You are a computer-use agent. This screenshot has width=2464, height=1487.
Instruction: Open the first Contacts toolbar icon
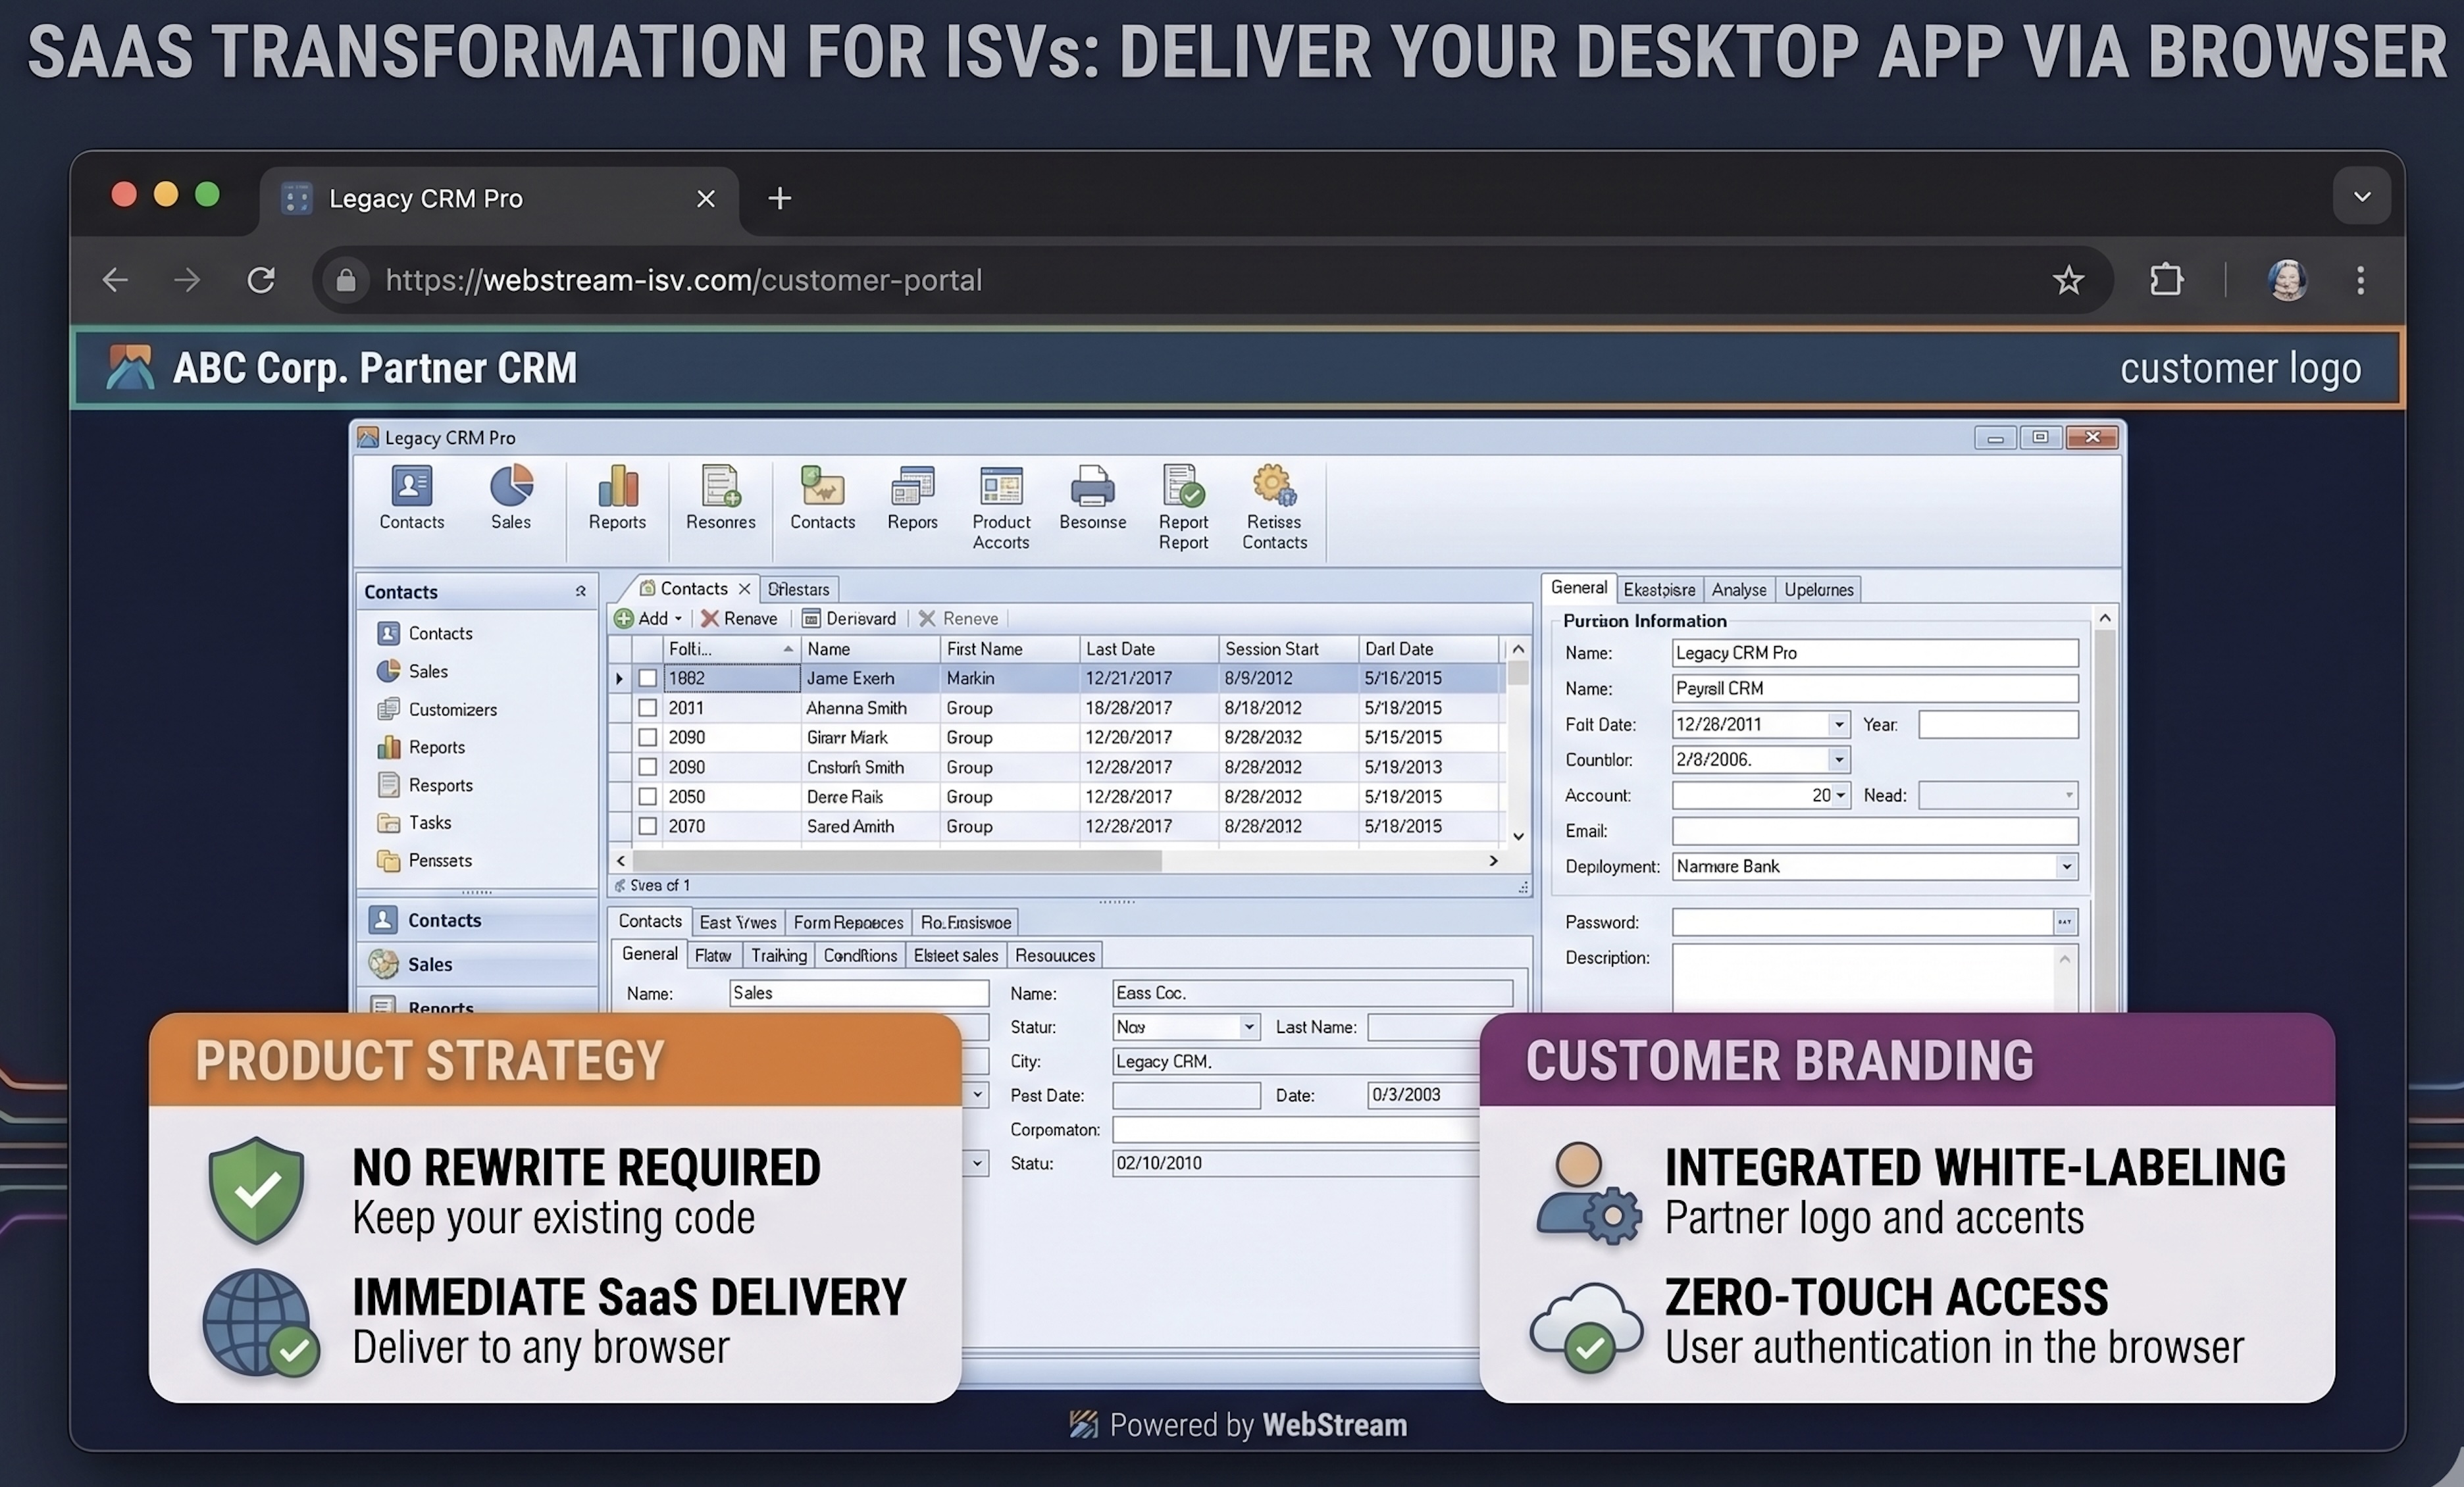coord(412,498)
